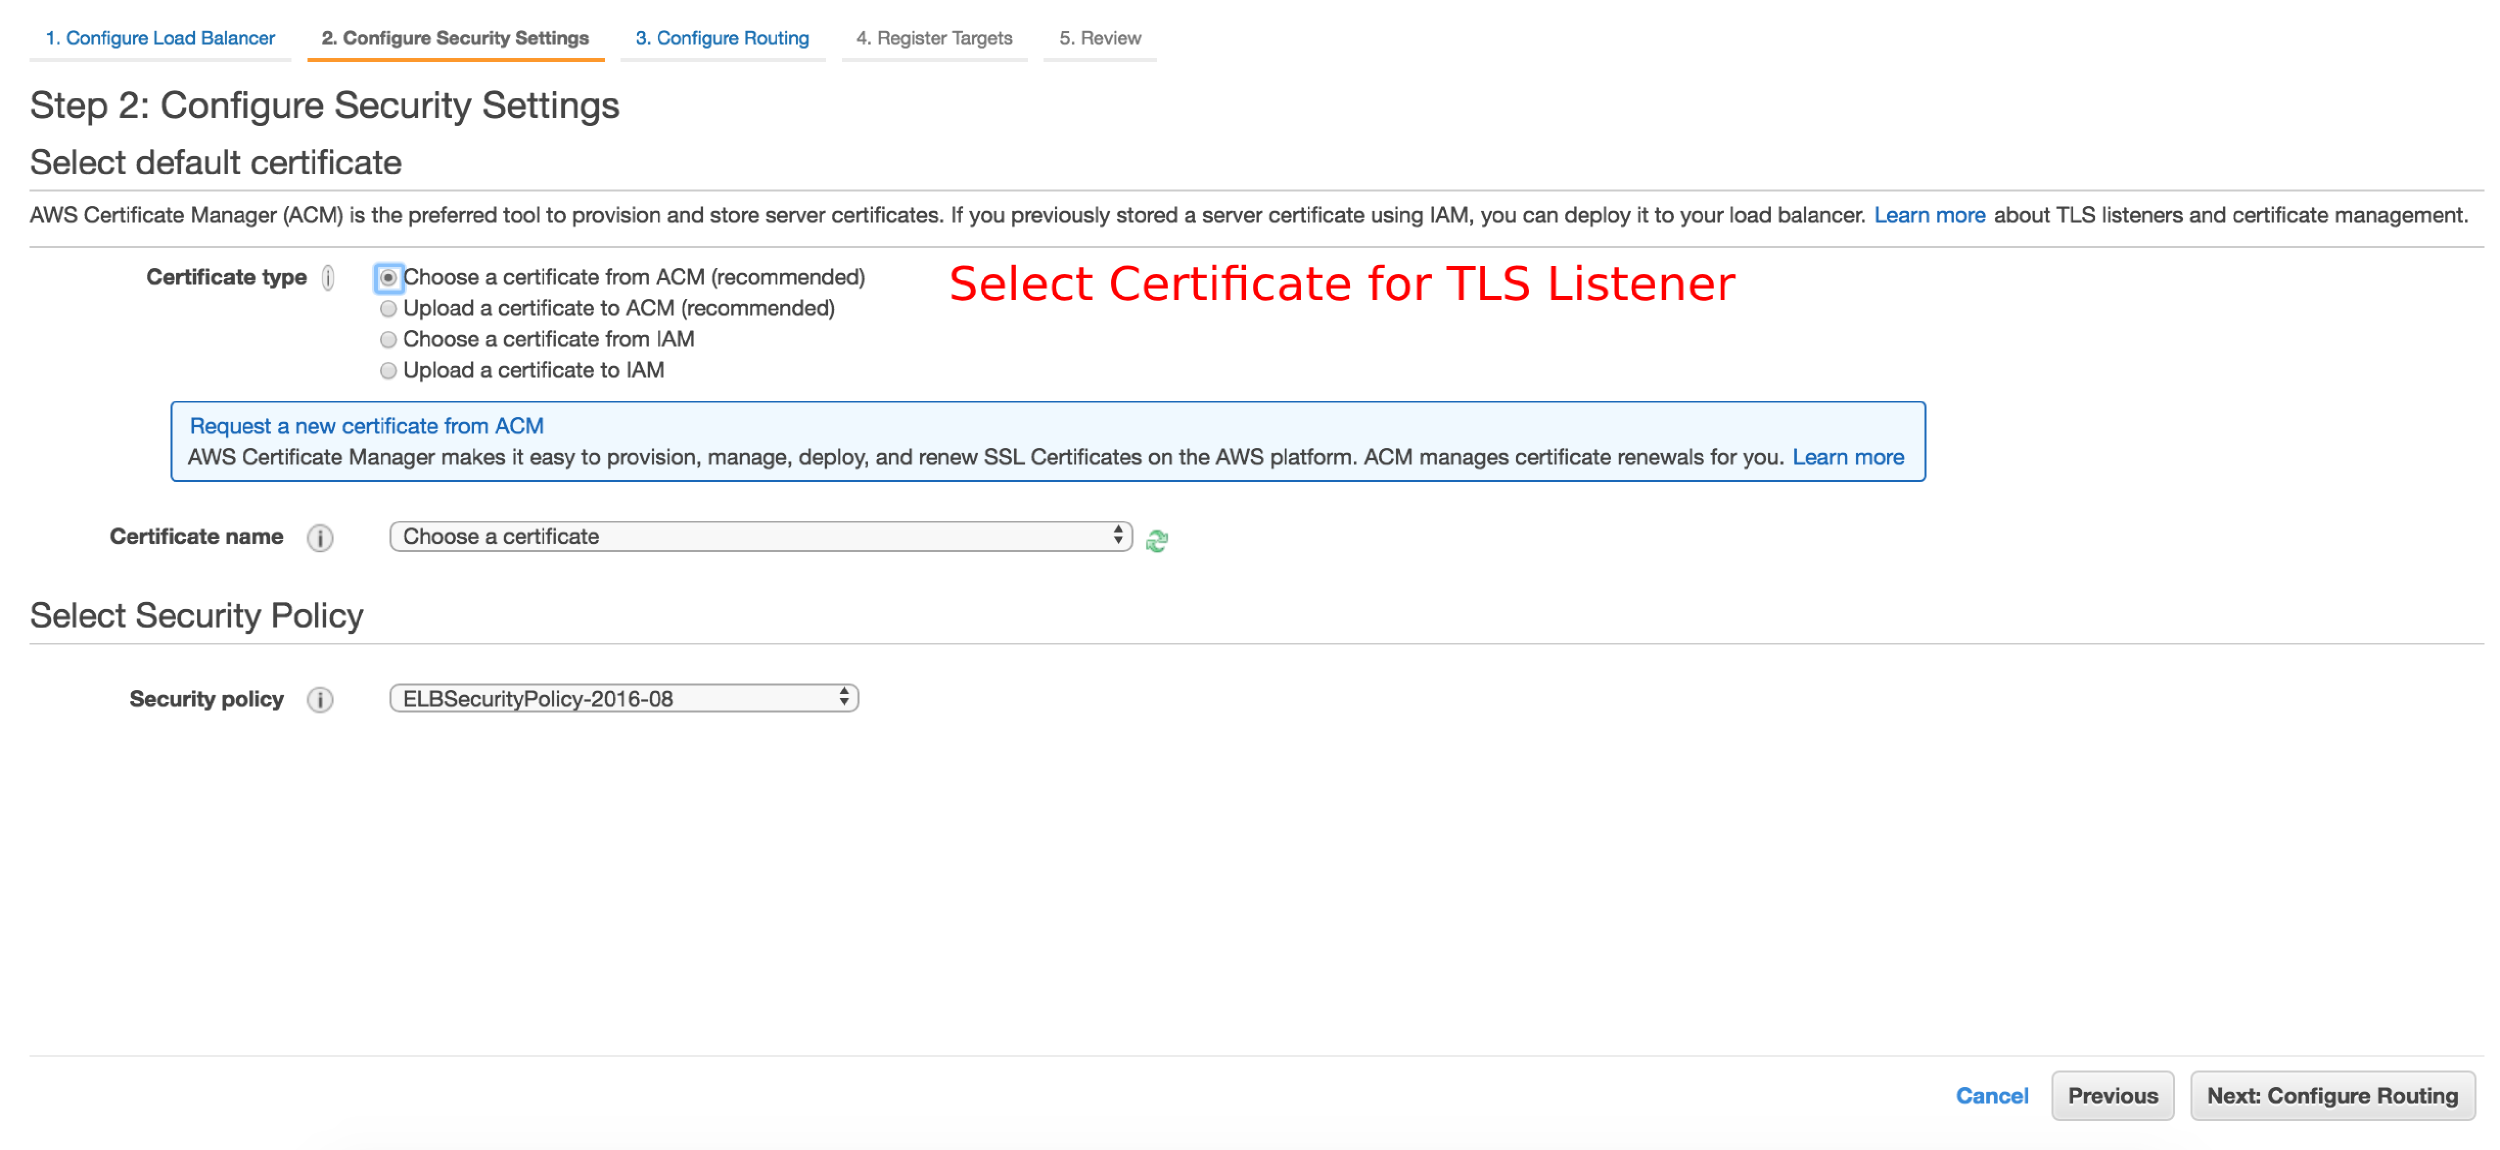Click the green refresh certificates icon
The width and height of the screenshot is (2500, 1150).
coord(1157,540)
